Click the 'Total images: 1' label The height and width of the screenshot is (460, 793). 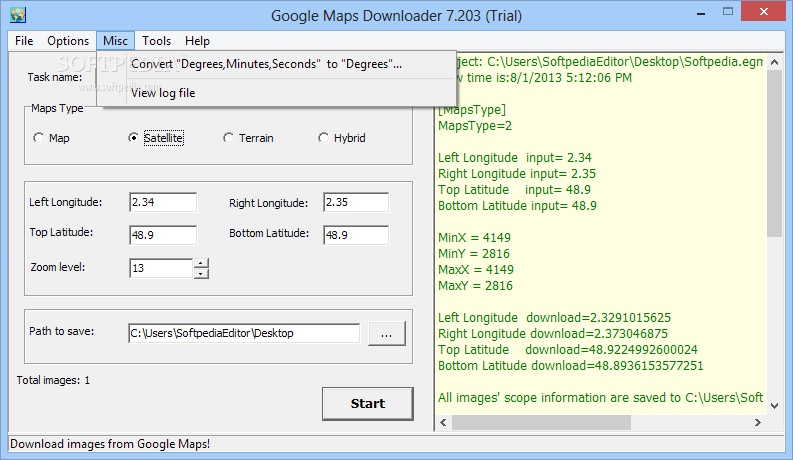click(53, 380)
